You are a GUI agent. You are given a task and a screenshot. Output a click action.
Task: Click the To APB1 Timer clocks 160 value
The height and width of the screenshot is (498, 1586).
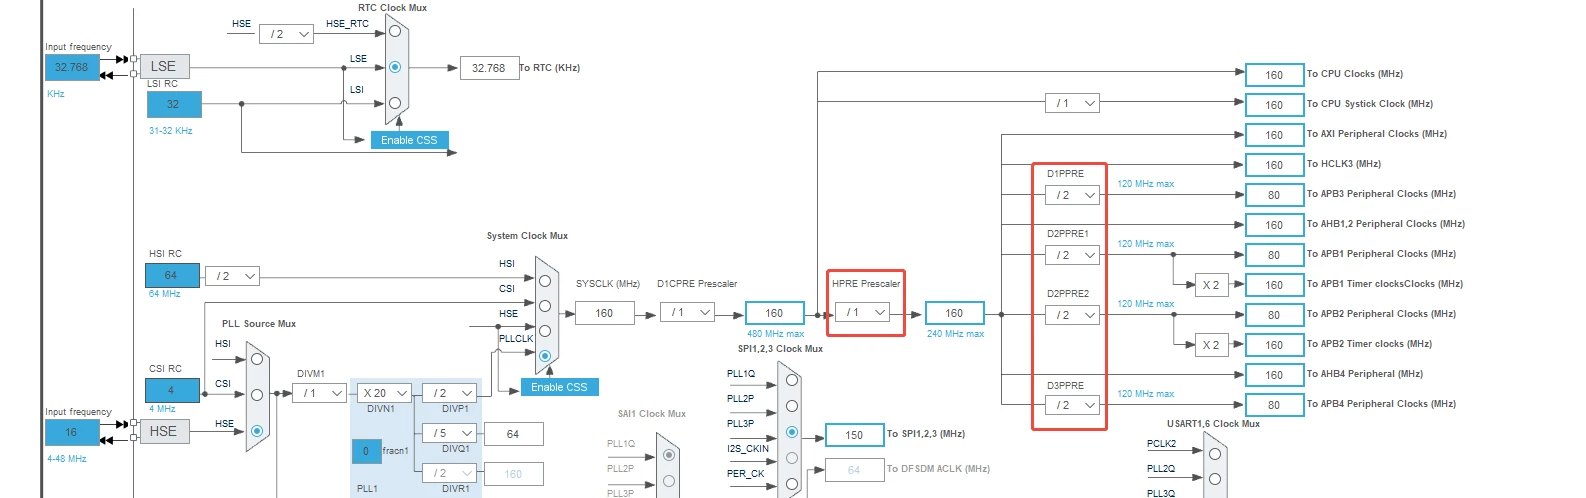pos(1274,285)
